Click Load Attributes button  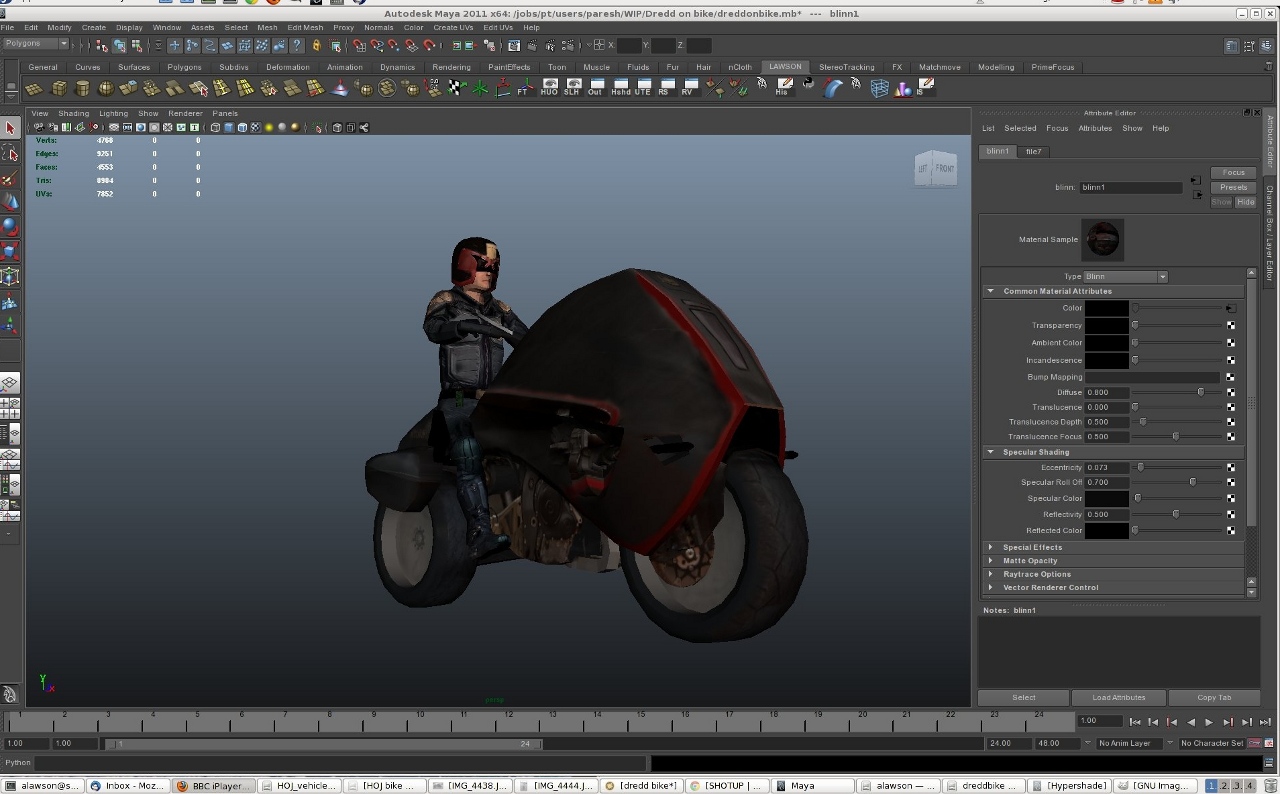(x=1118, y=697)
